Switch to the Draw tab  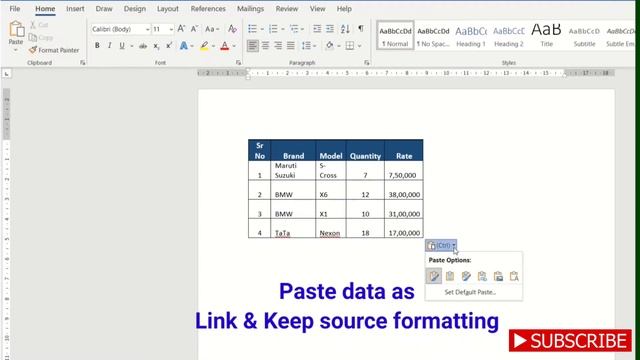tap(104, 9)
